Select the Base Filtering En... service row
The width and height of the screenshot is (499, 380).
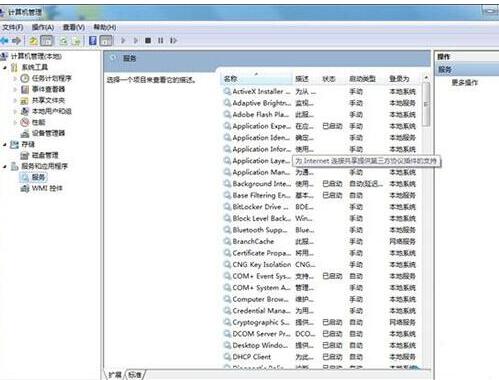click(x=320, y=195)
